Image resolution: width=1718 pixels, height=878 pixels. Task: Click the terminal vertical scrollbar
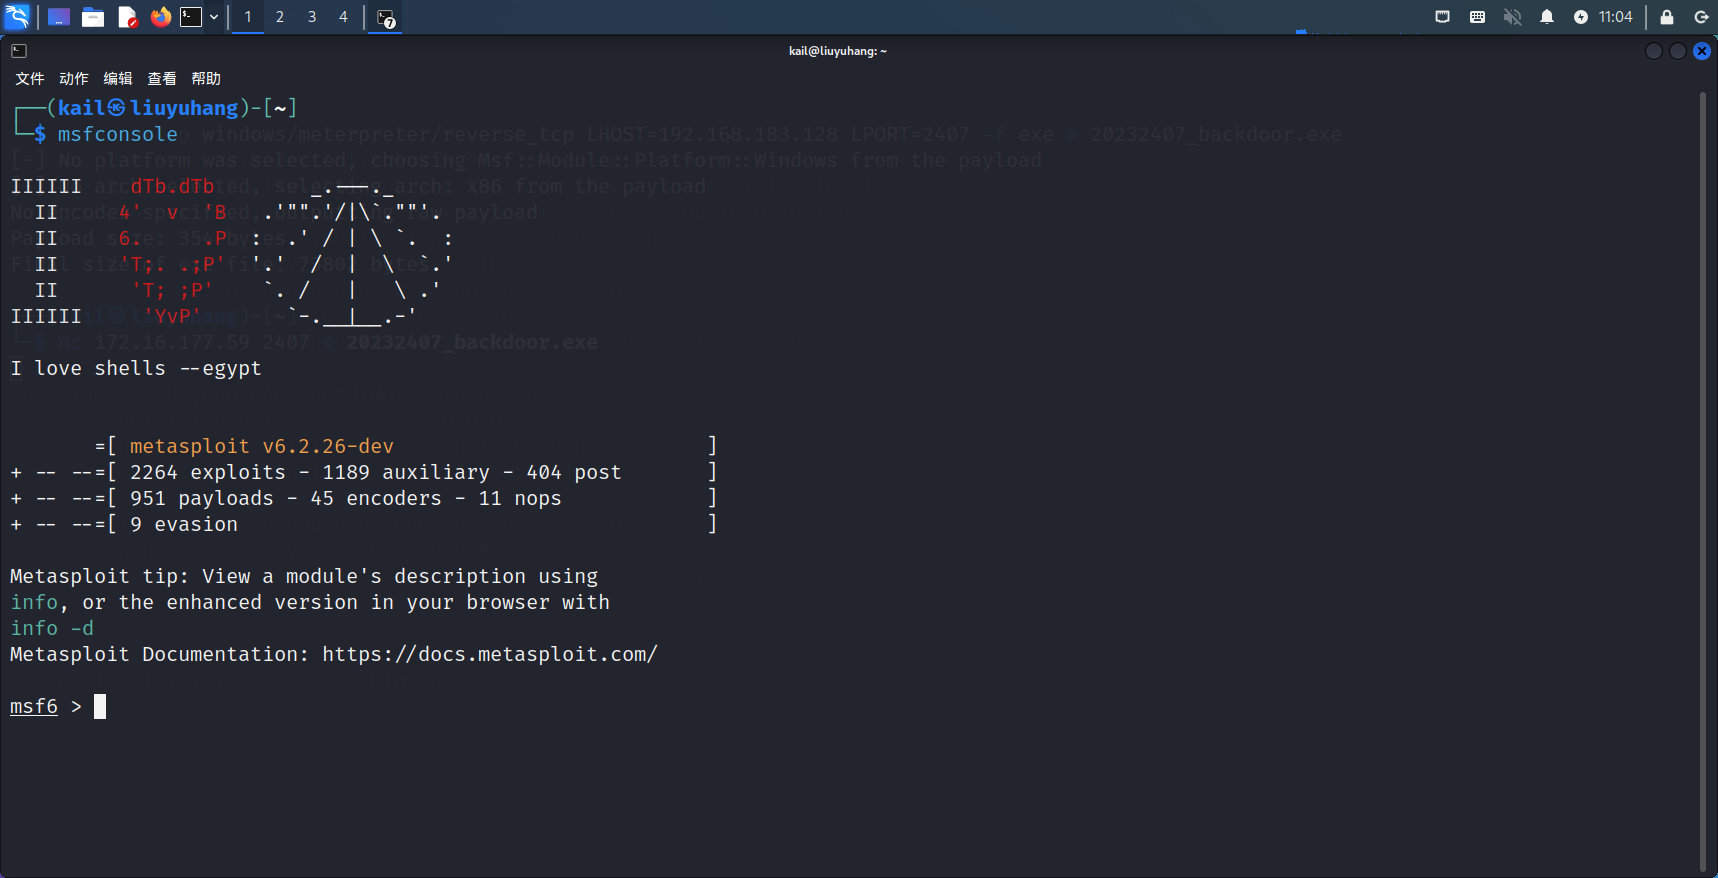(x=1702, y=482)
